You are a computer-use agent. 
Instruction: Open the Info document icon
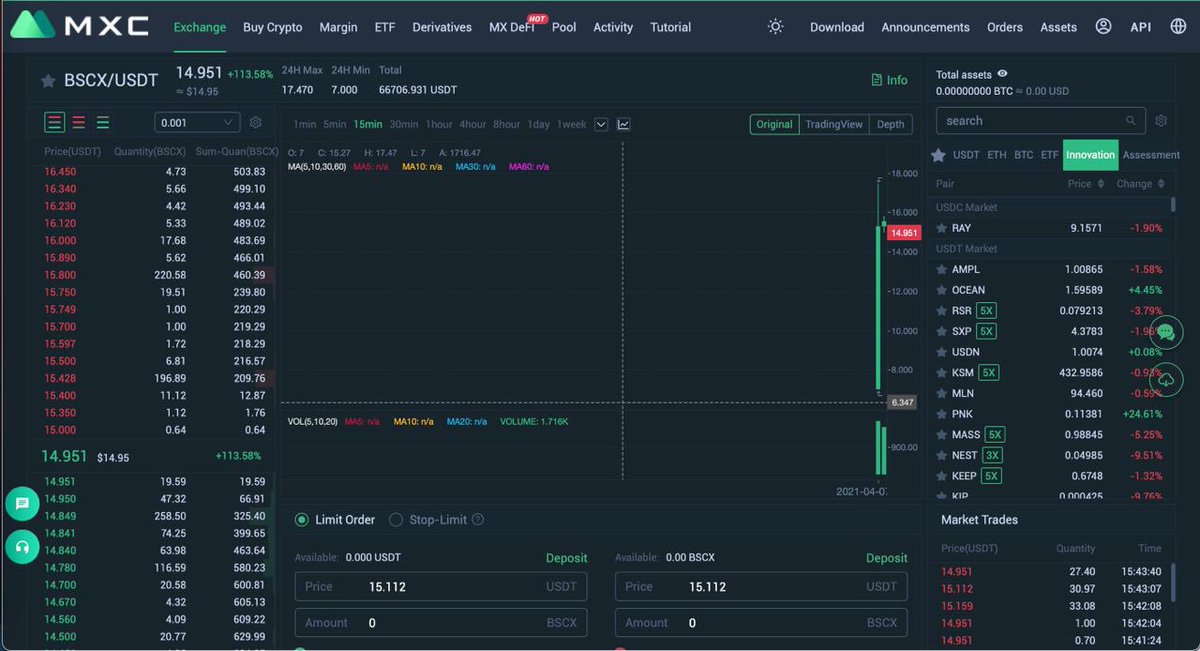[x=877, y=80]
